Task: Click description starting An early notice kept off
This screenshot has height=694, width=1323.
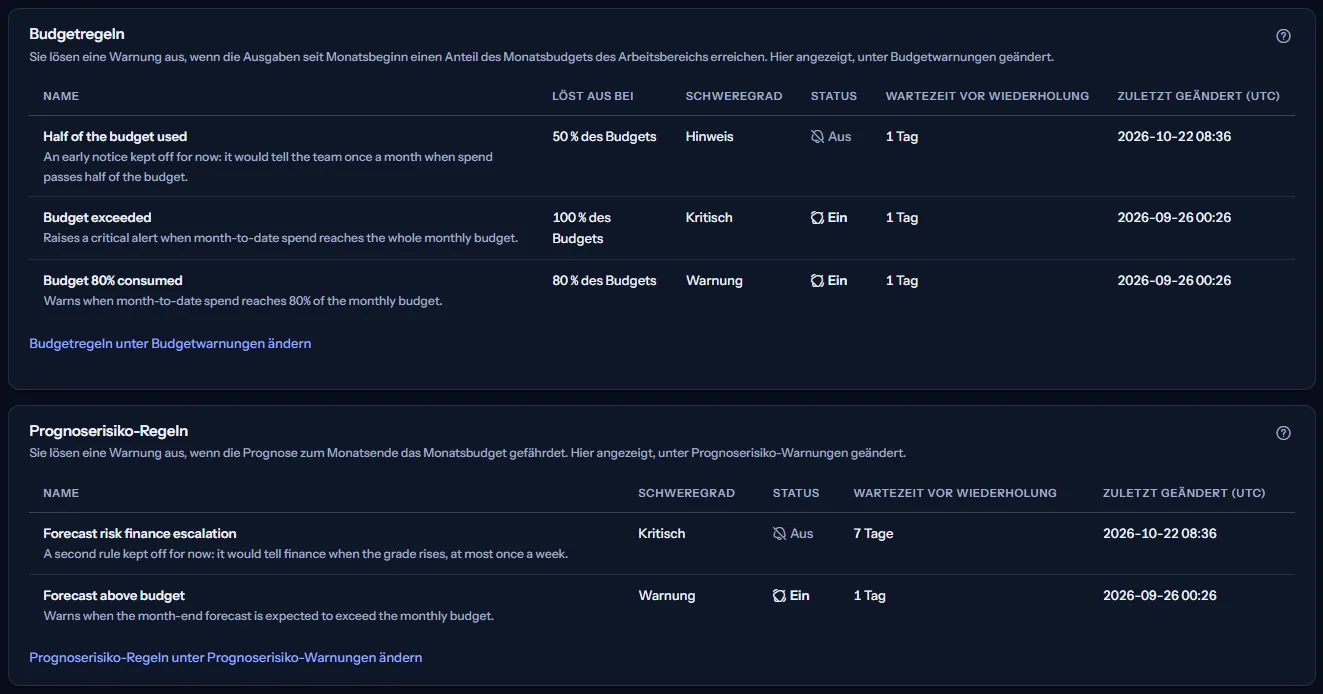Action: tap(268, 167)
